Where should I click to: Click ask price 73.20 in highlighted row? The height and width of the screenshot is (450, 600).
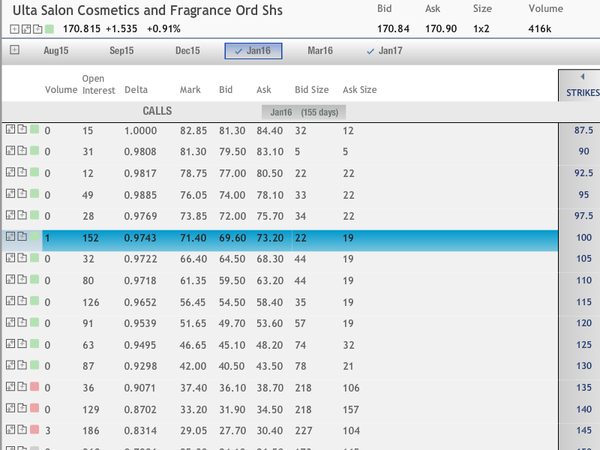pos(270,238)
